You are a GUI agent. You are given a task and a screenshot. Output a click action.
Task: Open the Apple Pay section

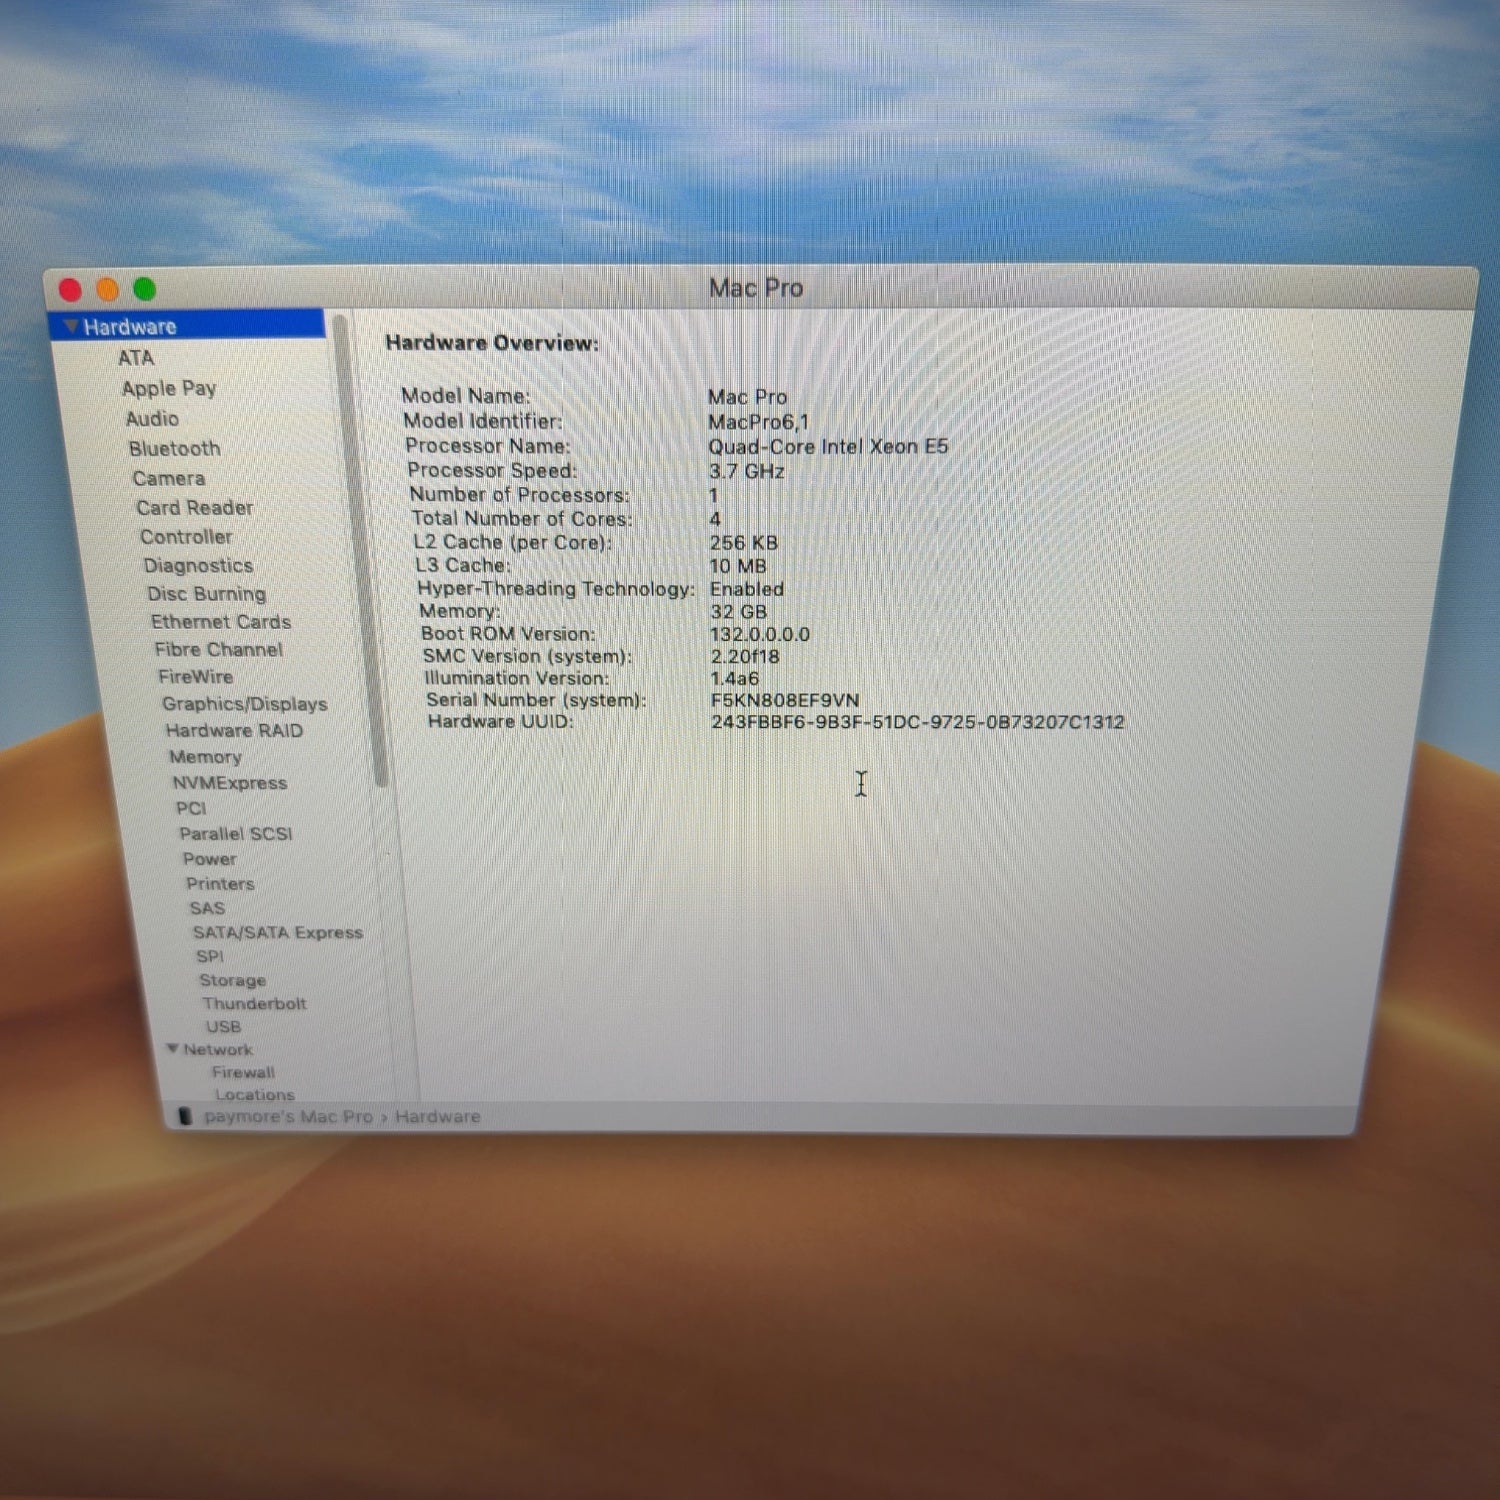point(169,388)
